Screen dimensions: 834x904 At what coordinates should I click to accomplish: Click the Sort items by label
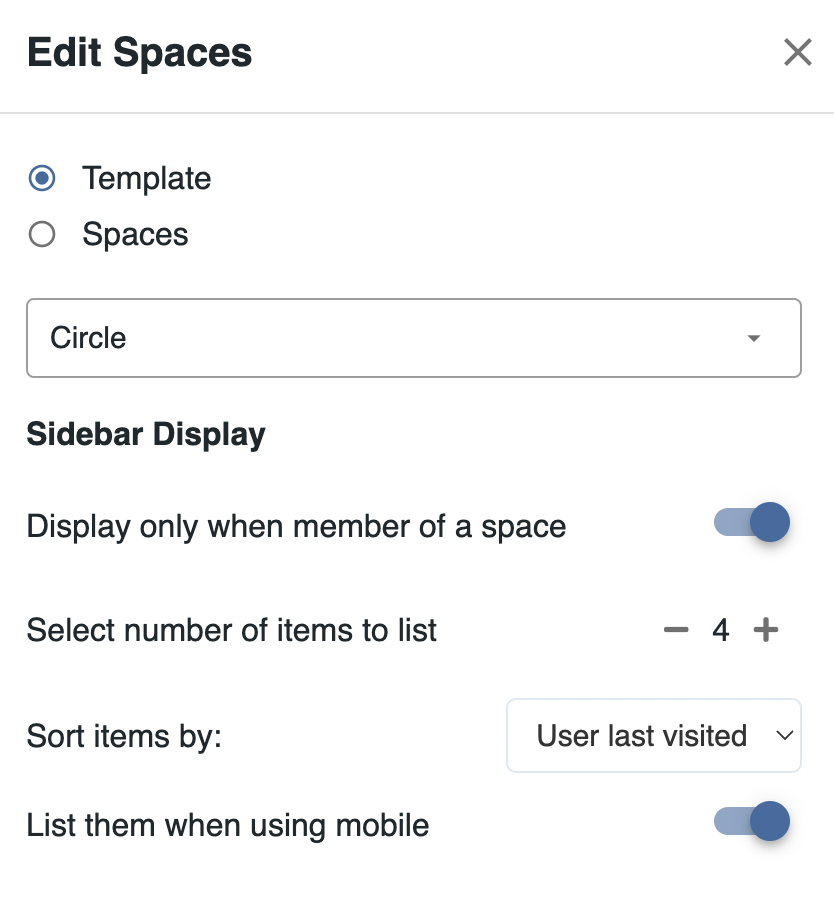click(x=124, y=737)
